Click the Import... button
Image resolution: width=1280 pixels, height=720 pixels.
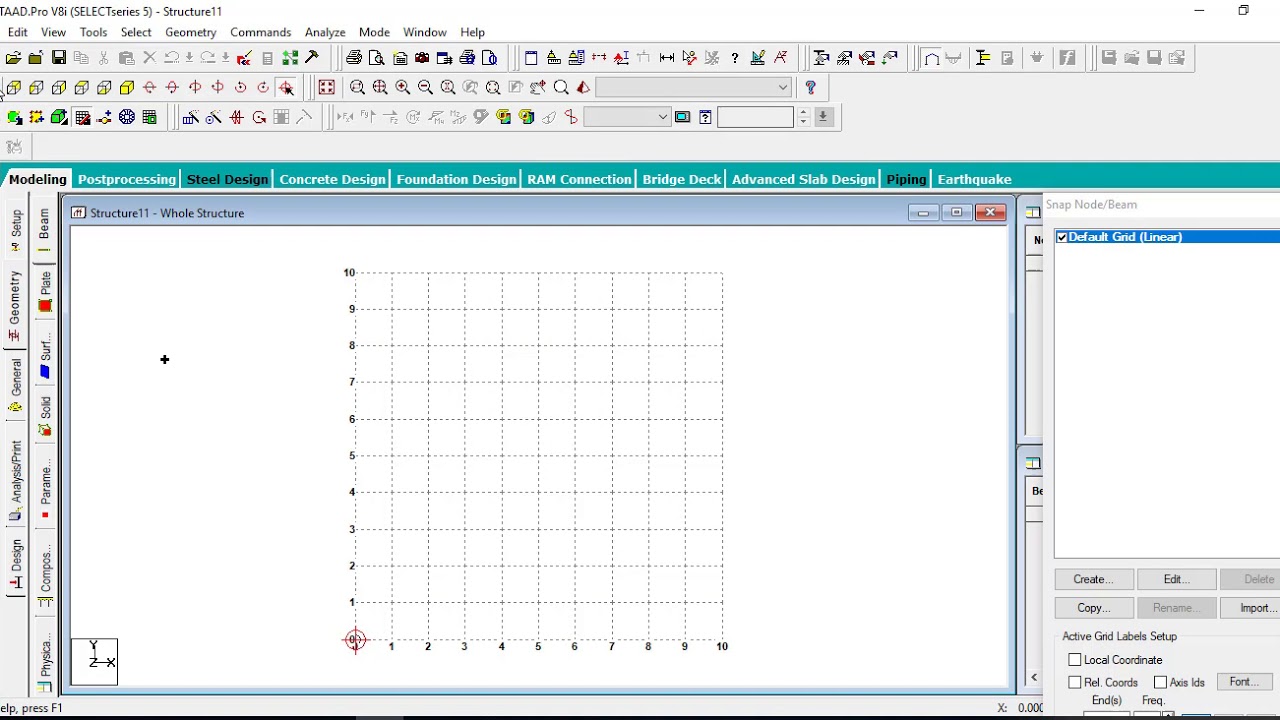pos(1255,608)
